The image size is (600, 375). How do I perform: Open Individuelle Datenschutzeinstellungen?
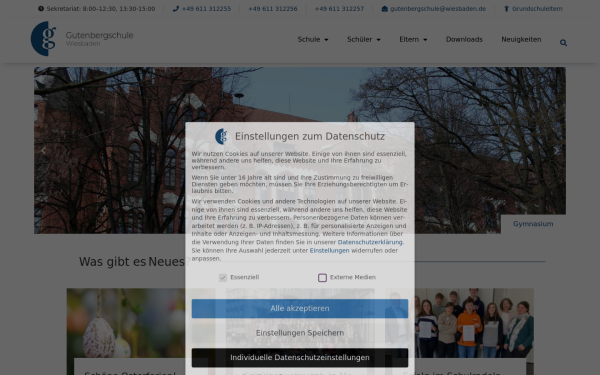[300, 358]
